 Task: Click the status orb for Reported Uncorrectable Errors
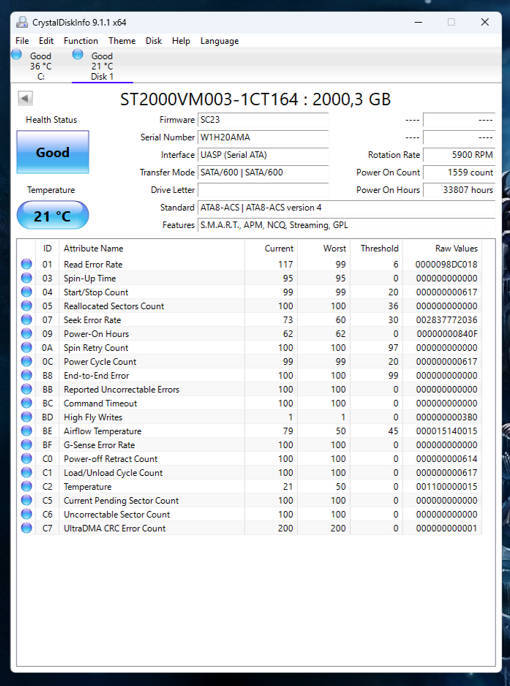click(27, 389)
